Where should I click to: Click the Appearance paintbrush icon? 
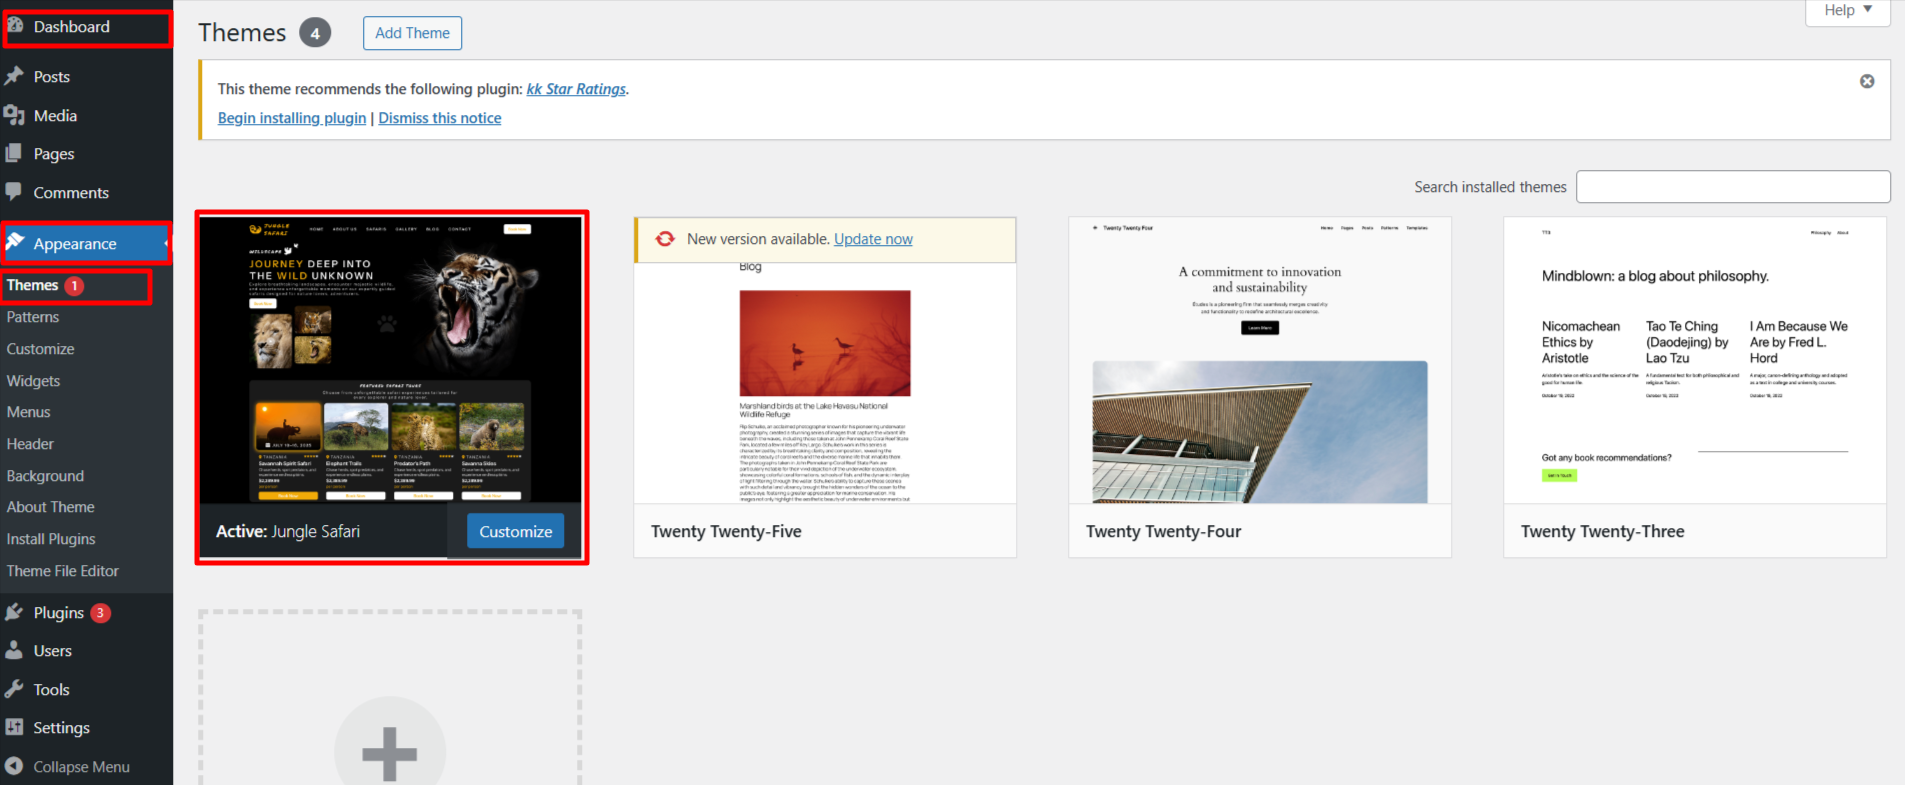pos(15,242)
